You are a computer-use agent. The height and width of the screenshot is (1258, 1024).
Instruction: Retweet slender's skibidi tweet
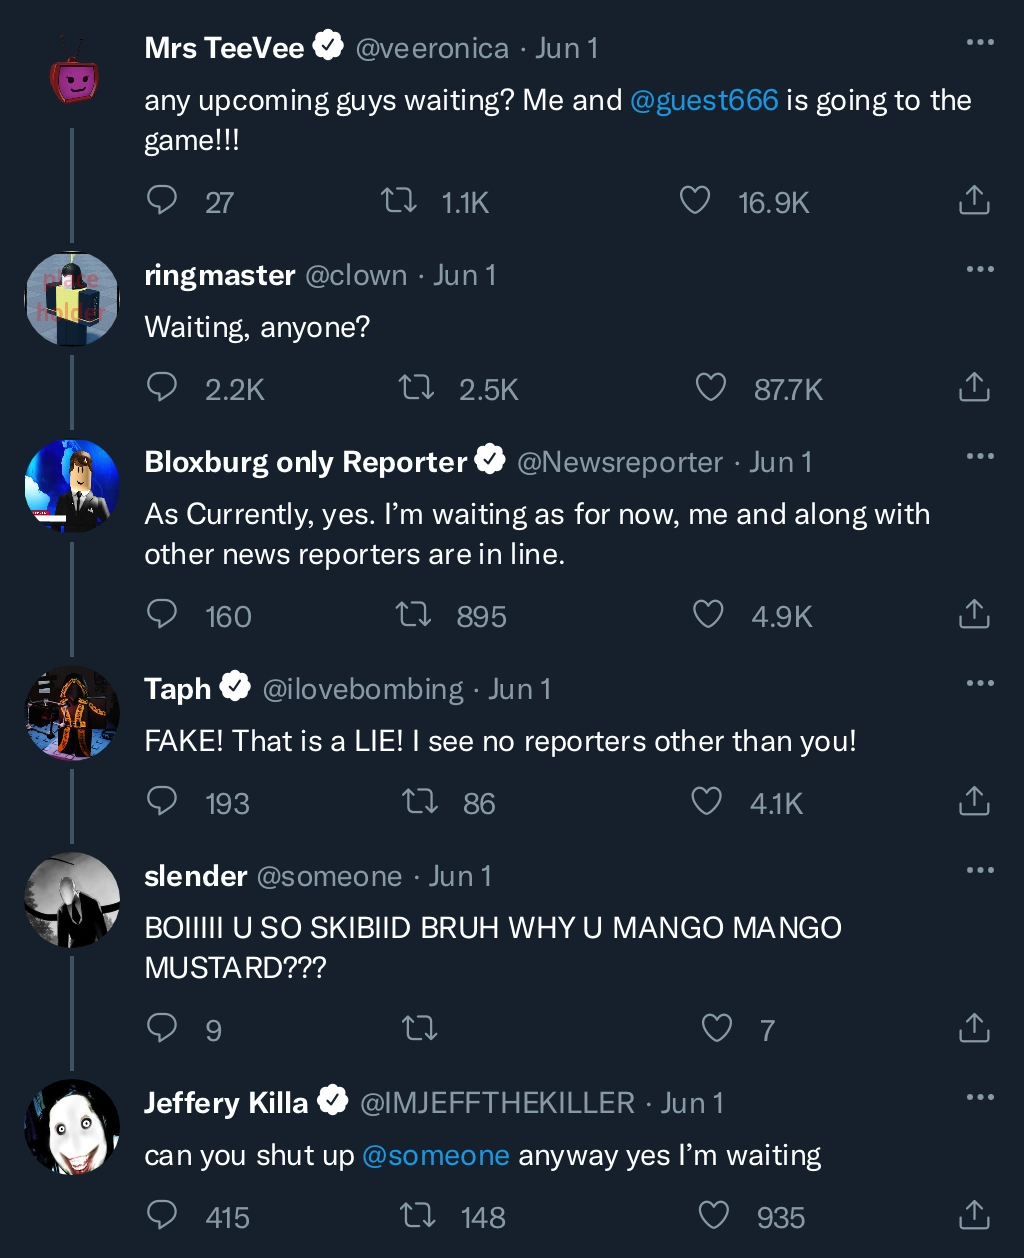coord(419,1028)
